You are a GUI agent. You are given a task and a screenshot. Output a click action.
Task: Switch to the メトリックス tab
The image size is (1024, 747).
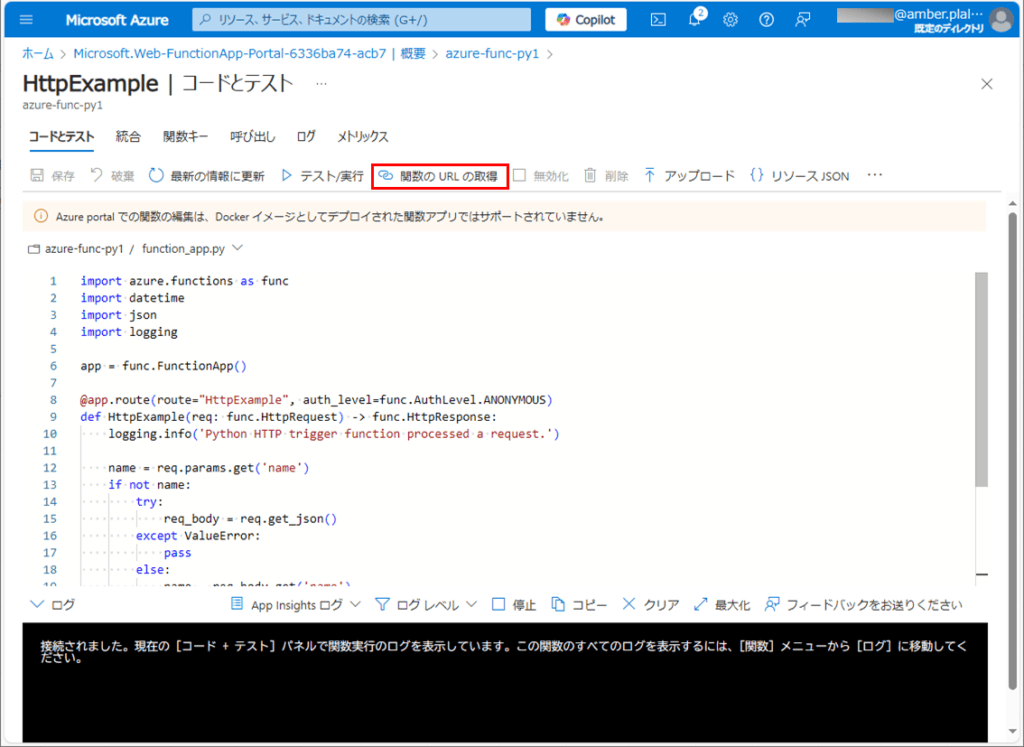(362, 136)
